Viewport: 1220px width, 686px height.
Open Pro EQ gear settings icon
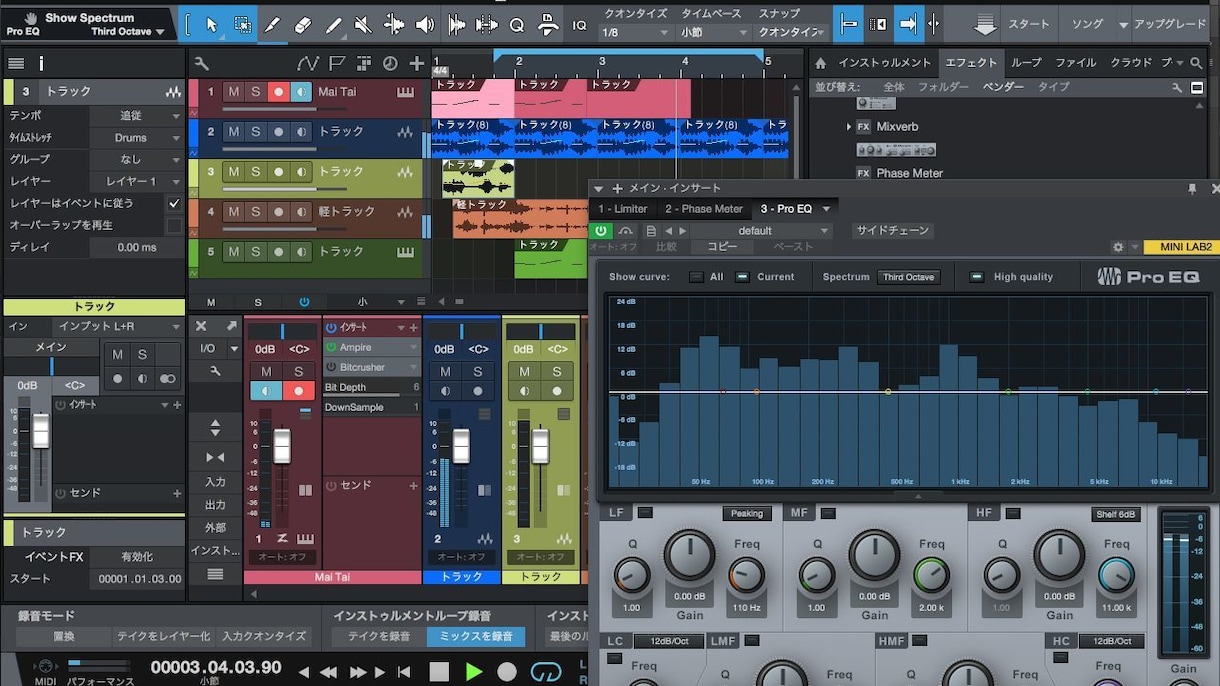coord(1119,247)
